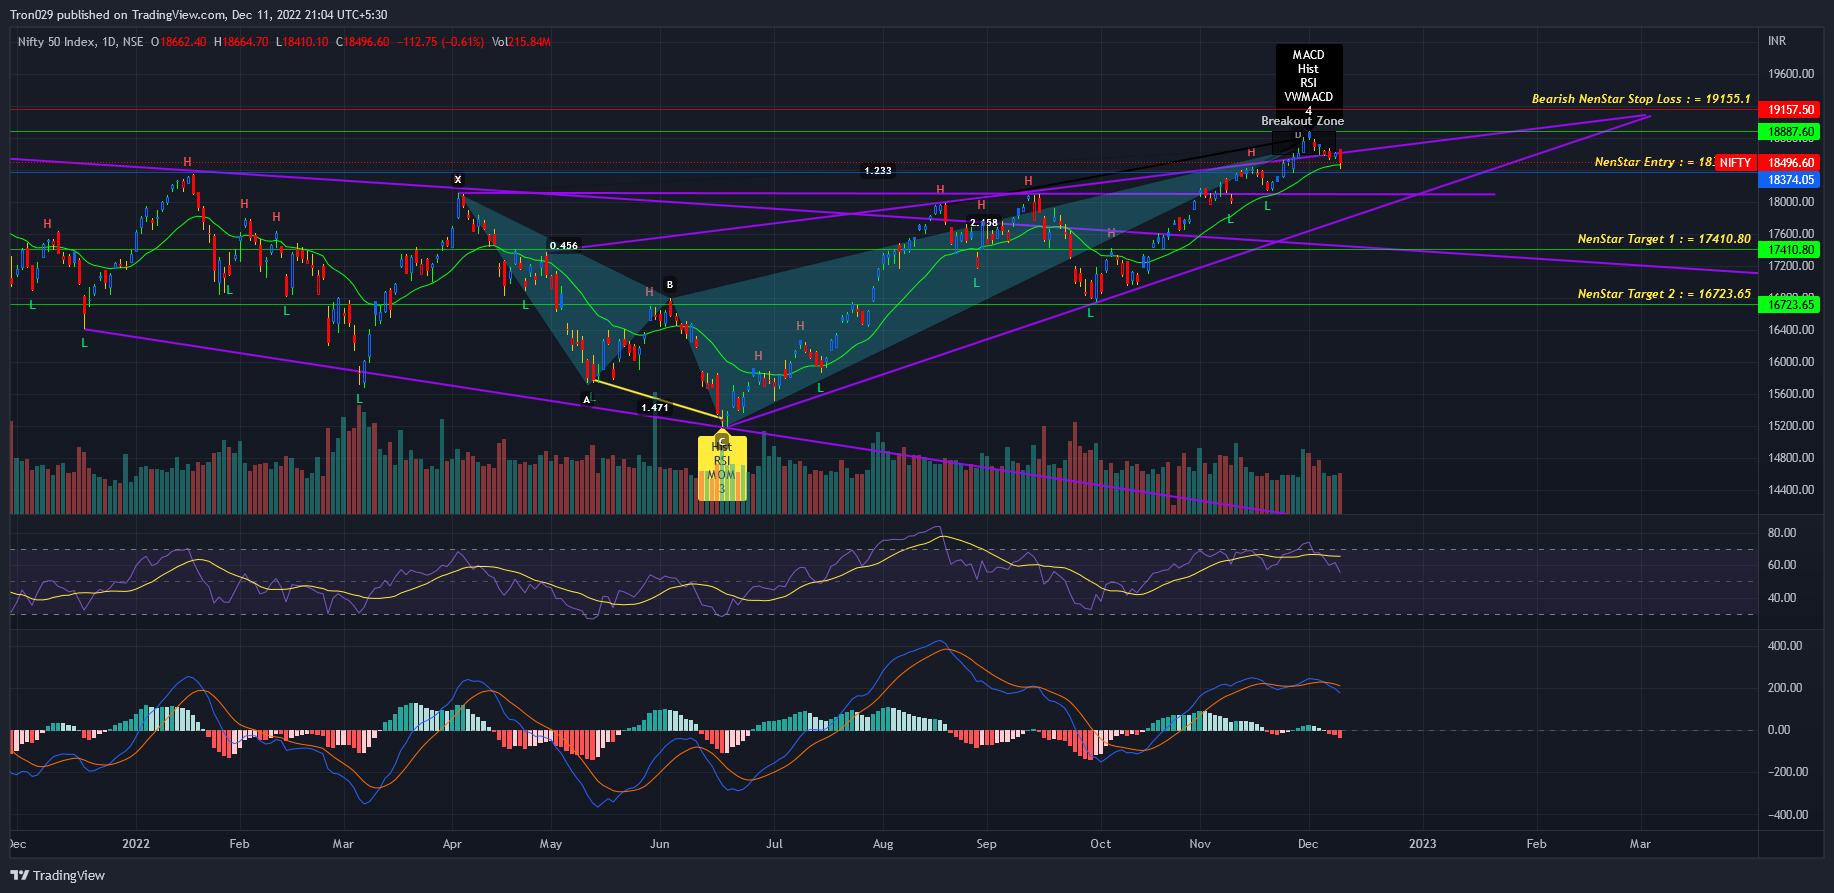Click the Vol 215.84M reading
Image resolution: width=1834 pixels, height=893 pixels.
pos(521,42)
